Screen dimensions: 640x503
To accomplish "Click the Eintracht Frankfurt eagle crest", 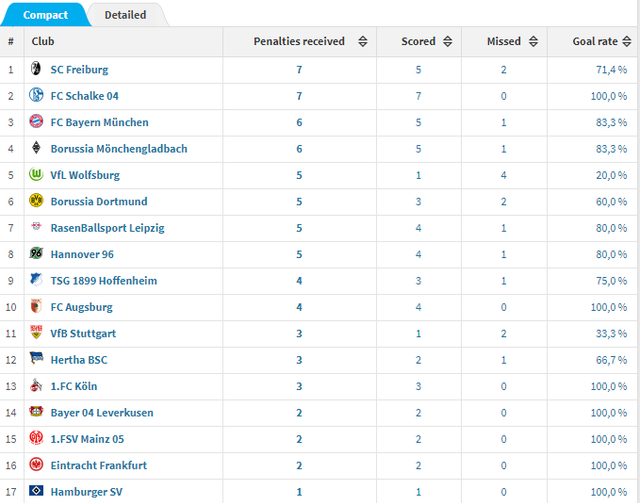I will point(36,464).
